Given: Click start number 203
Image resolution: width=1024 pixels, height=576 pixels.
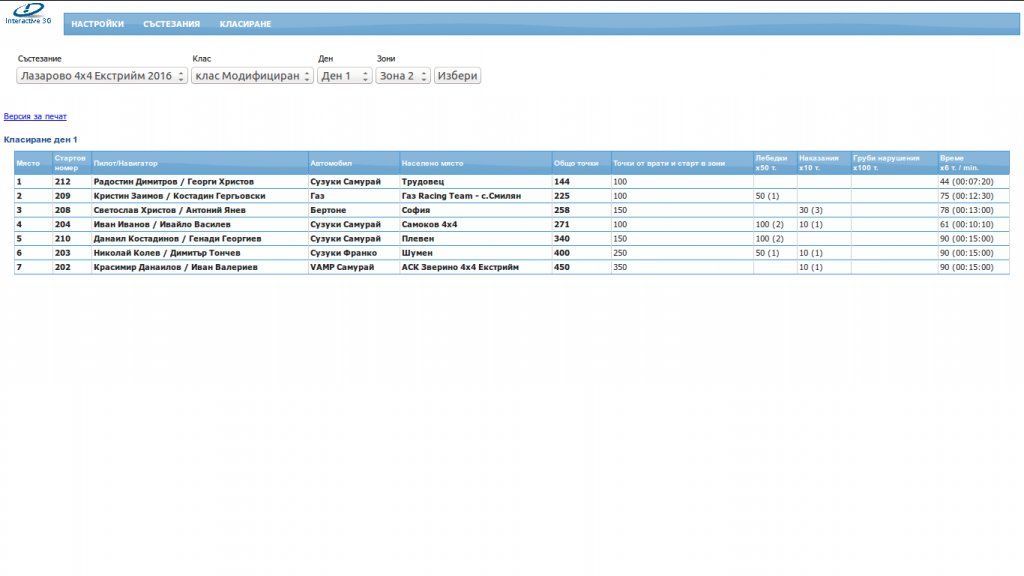Looking at the screenshot, I should point(63,253).
